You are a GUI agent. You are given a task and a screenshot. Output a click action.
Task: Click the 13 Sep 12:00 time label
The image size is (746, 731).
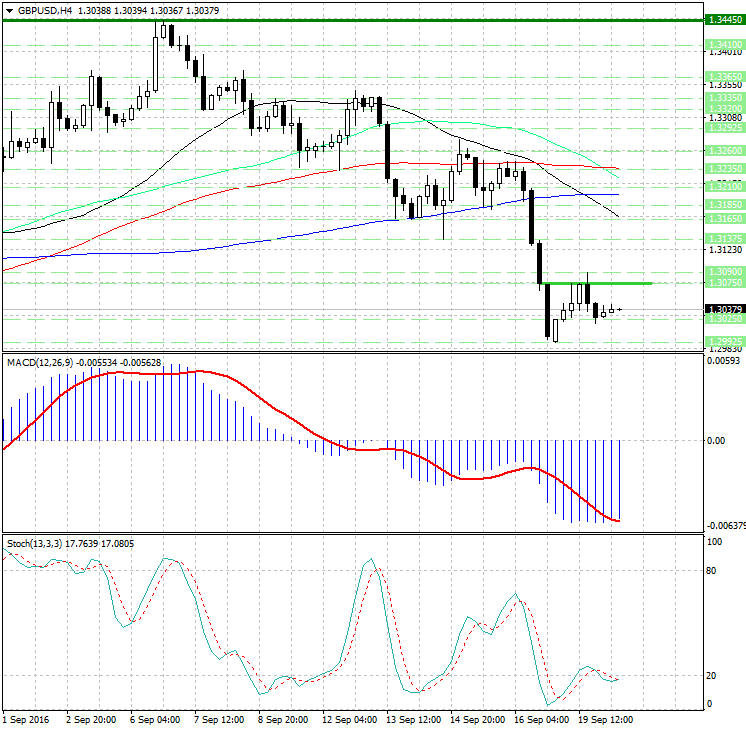point(413,720)
